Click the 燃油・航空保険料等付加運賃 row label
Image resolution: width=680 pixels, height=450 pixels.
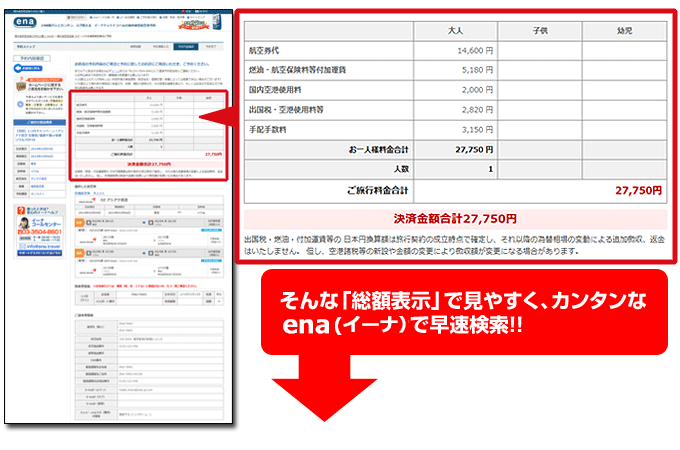[x=297, y=70]
